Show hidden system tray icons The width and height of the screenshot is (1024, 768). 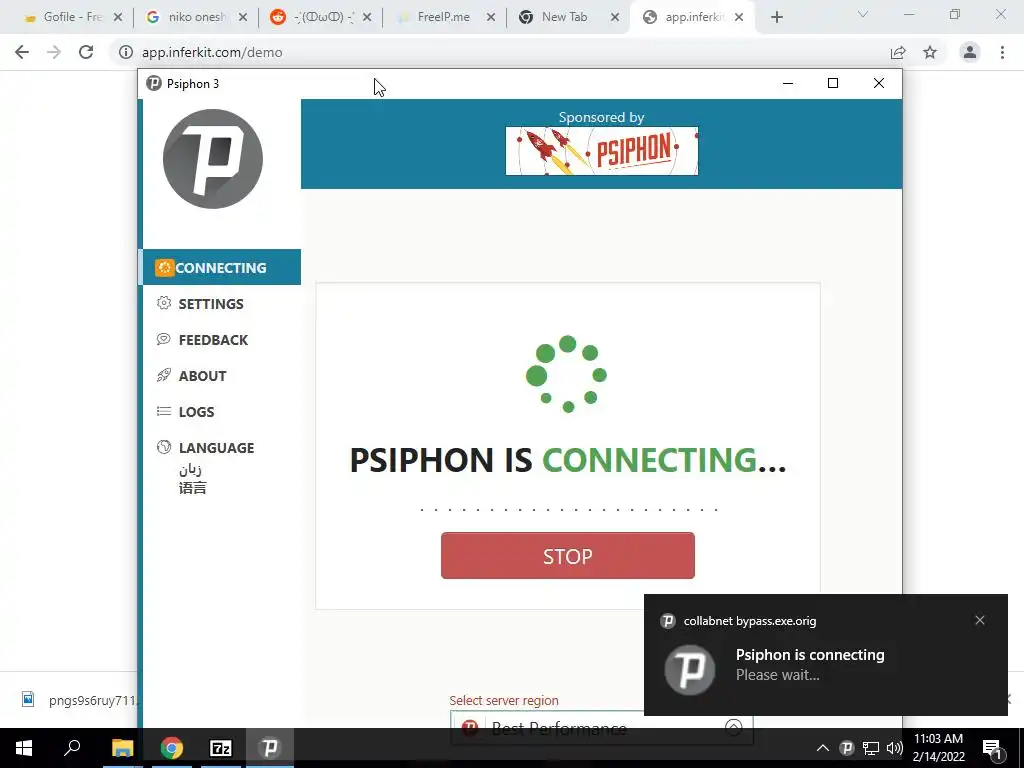(823, 748)
